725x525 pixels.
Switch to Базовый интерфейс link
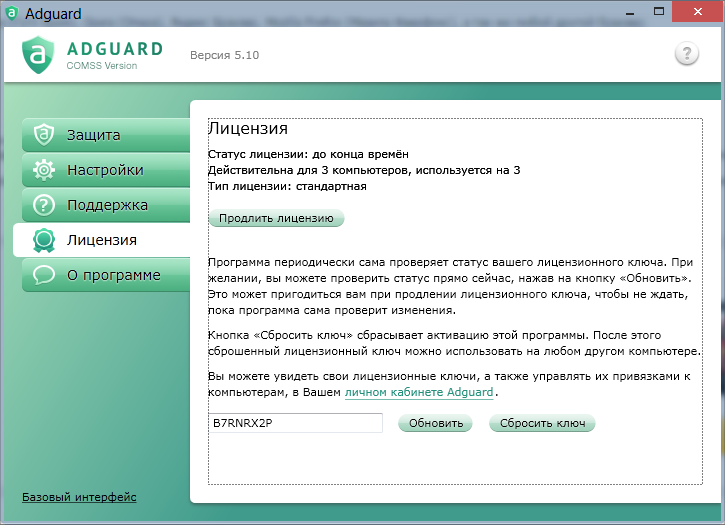click(79, 497)
